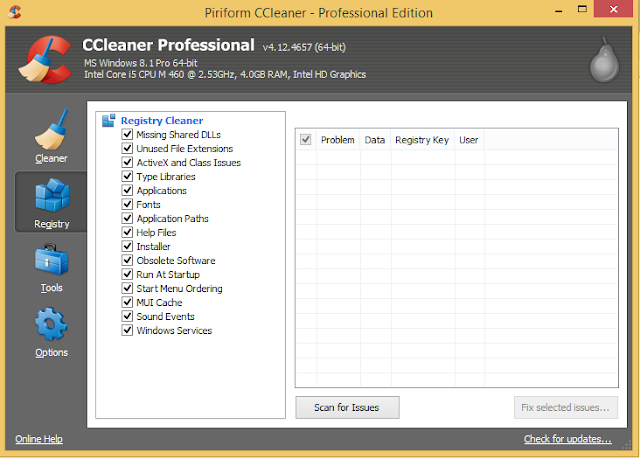This screenshot has height=459, width=640.
Task: Uncheck Installer option
Action: (x=127, y=246)
